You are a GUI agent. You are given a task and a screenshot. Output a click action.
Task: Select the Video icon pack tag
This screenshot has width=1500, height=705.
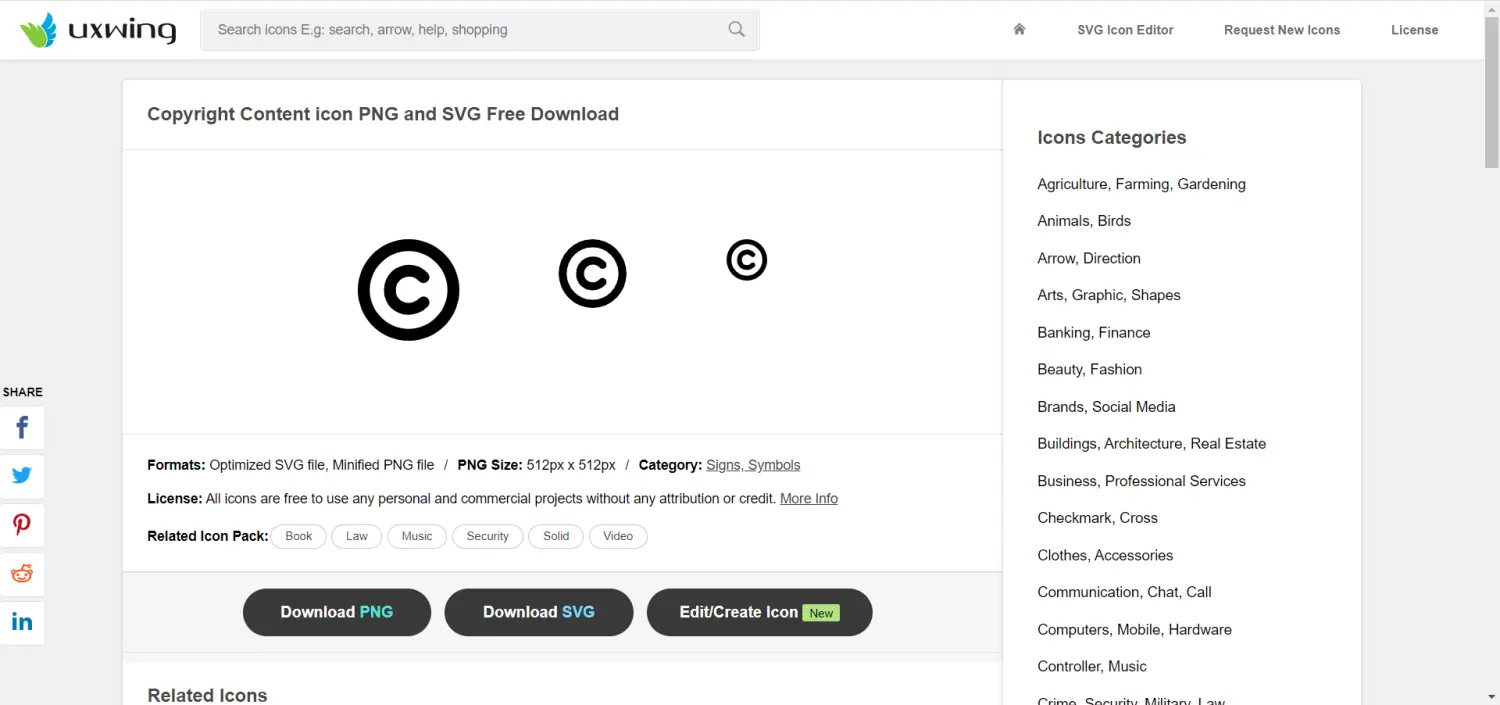click(618, 536)
